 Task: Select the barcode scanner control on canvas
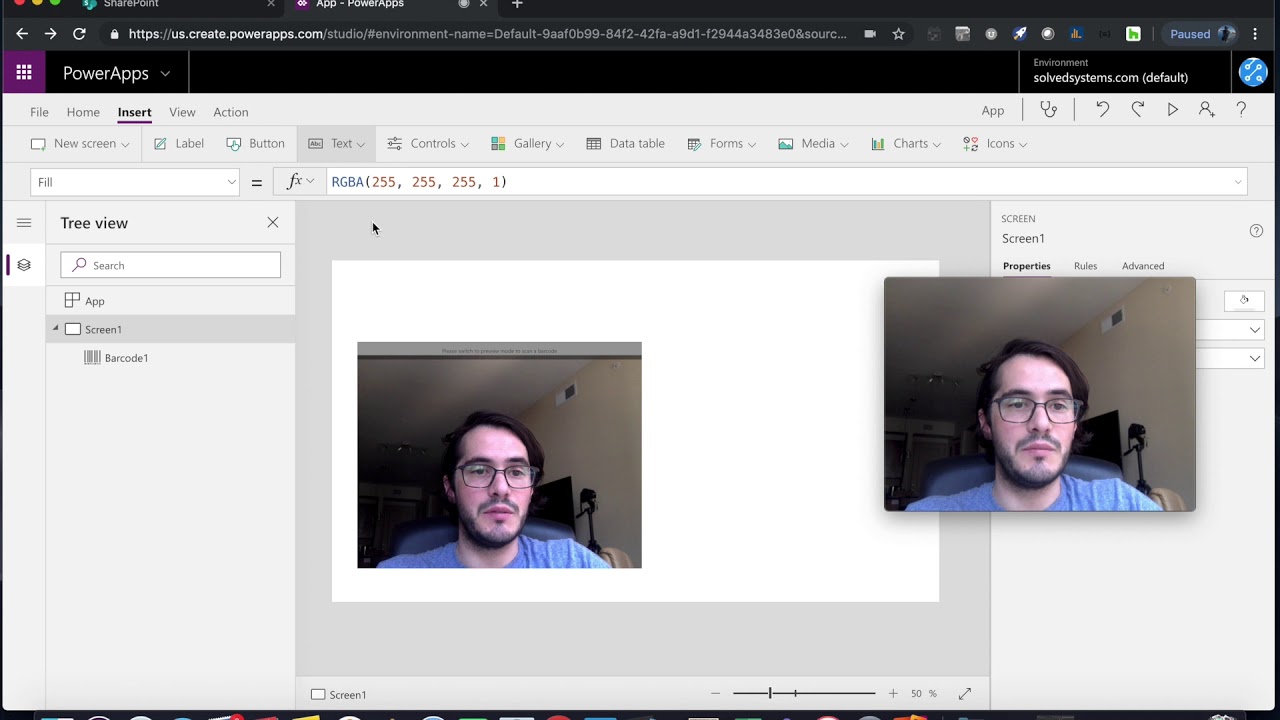click(499, 455)
